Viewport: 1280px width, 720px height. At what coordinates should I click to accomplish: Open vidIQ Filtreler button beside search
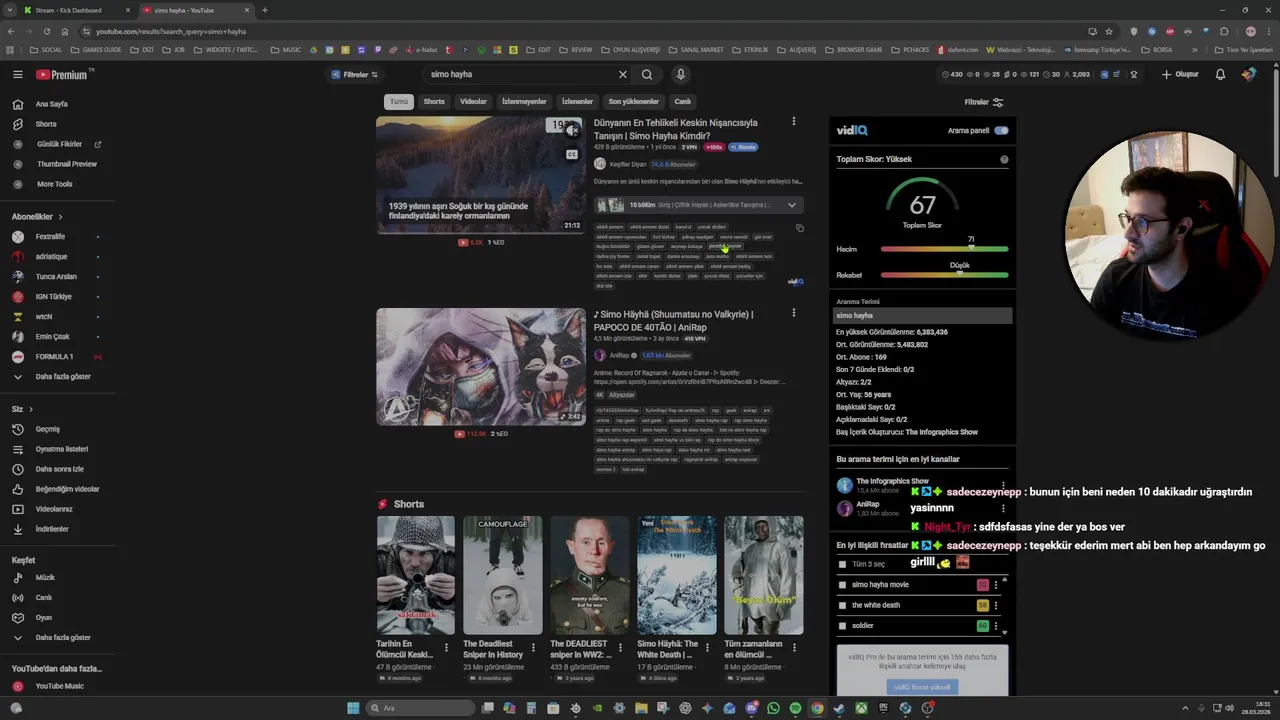[x=354, y=74]
